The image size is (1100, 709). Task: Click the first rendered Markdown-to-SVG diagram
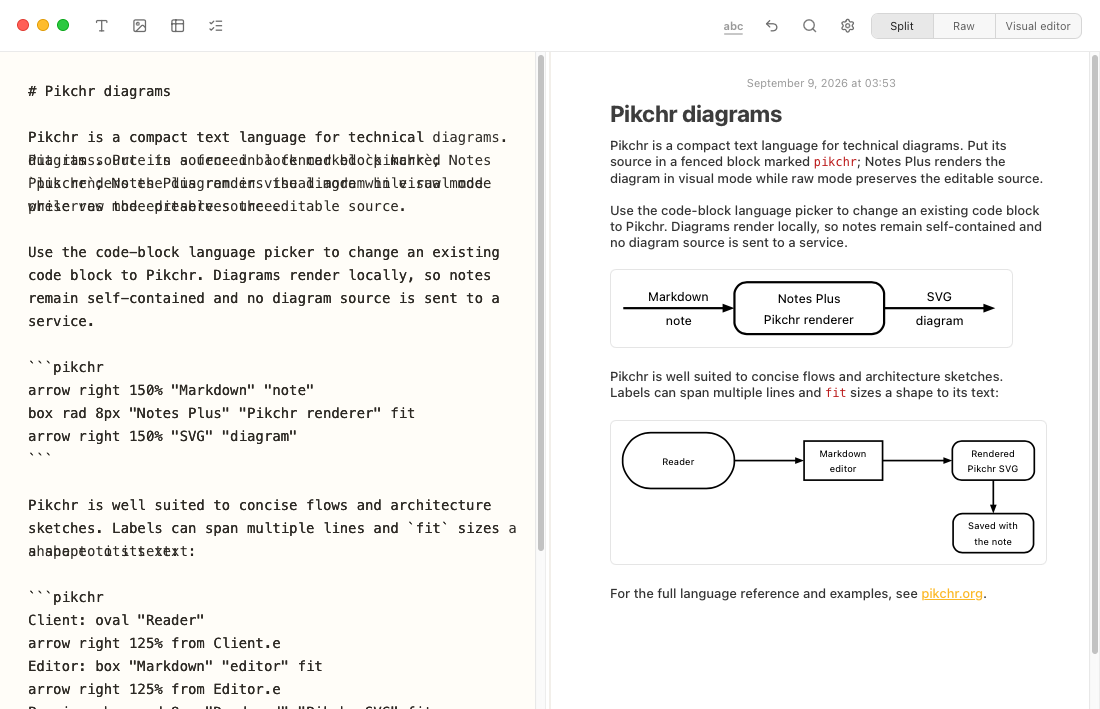click(x=811, y=309)
